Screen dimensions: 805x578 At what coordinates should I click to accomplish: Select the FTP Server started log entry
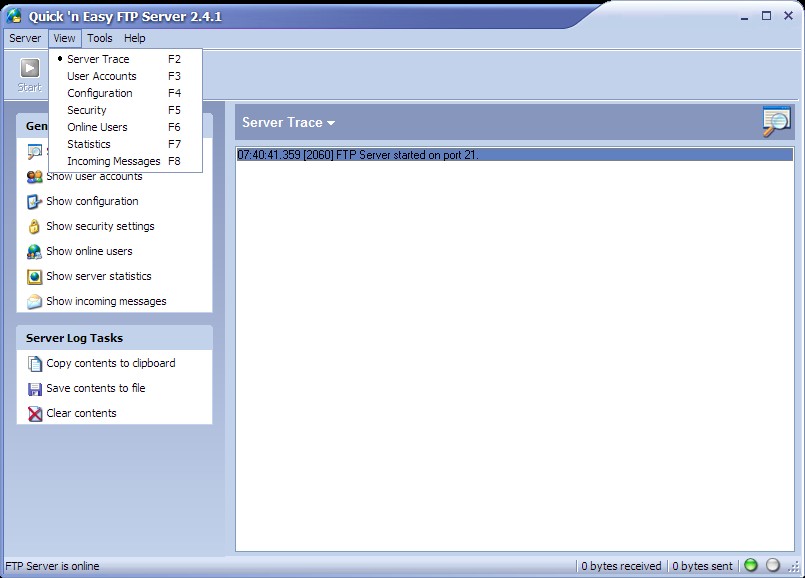click(x=514, y=155)
